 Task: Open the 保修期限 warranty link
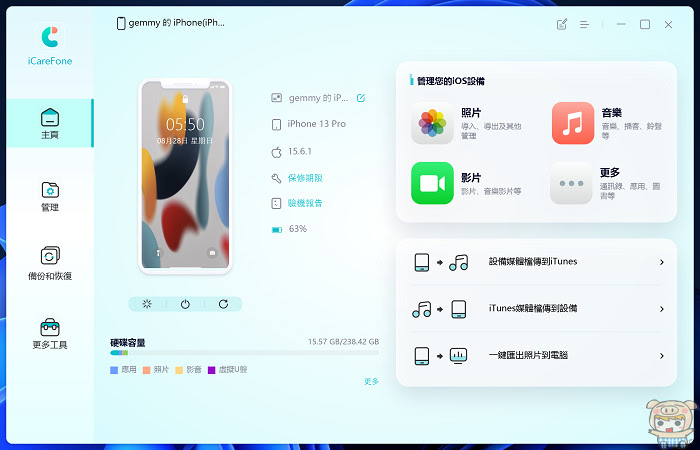click(305, 178)
